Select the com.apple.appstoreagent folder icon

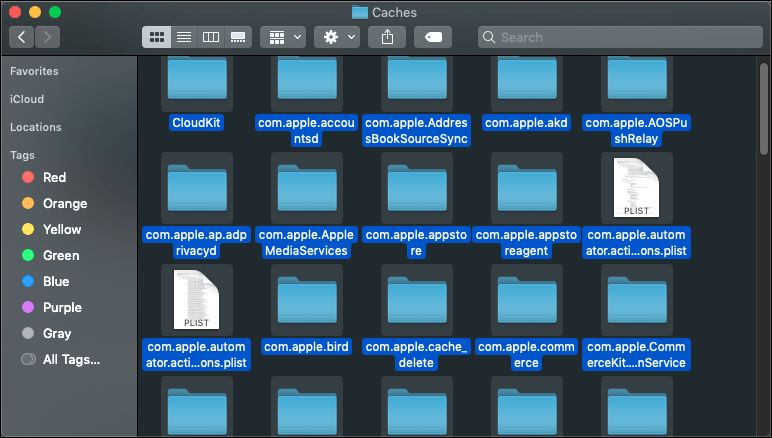point(527,188)
